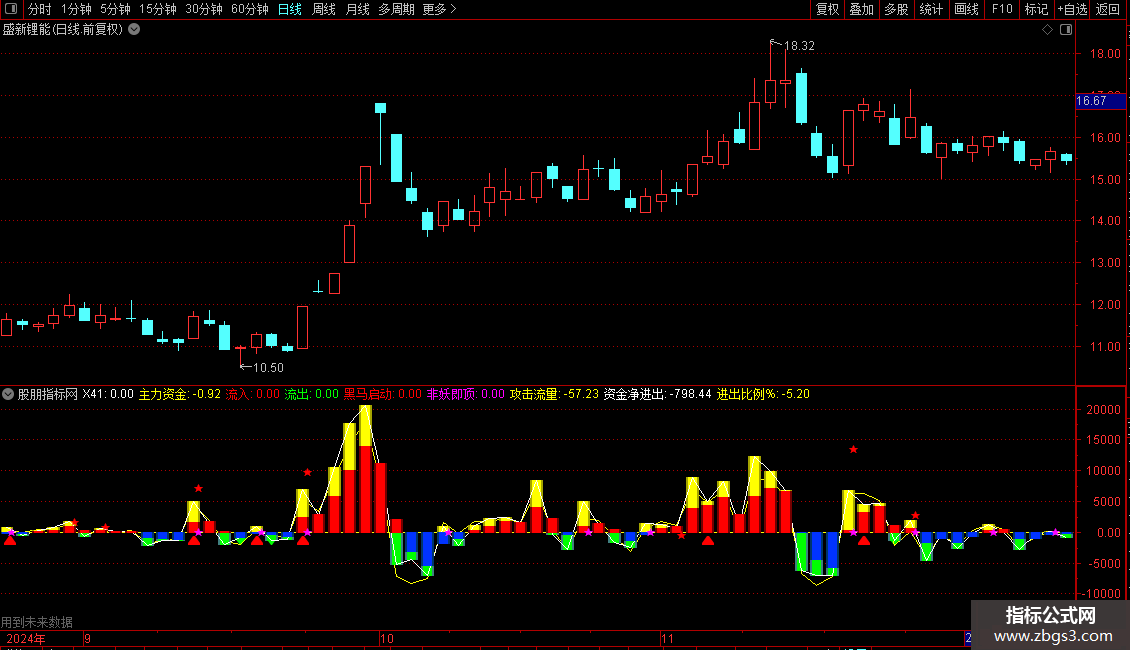Expand the 更多 periods menu

(x=440, y=9)
